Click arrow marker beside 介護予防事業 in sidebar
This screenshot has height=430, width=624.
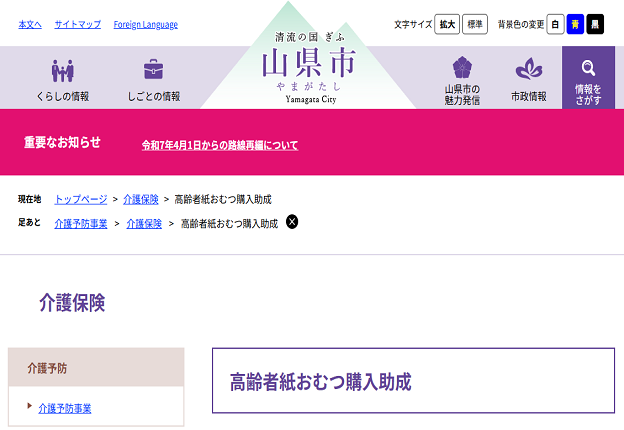30,407
